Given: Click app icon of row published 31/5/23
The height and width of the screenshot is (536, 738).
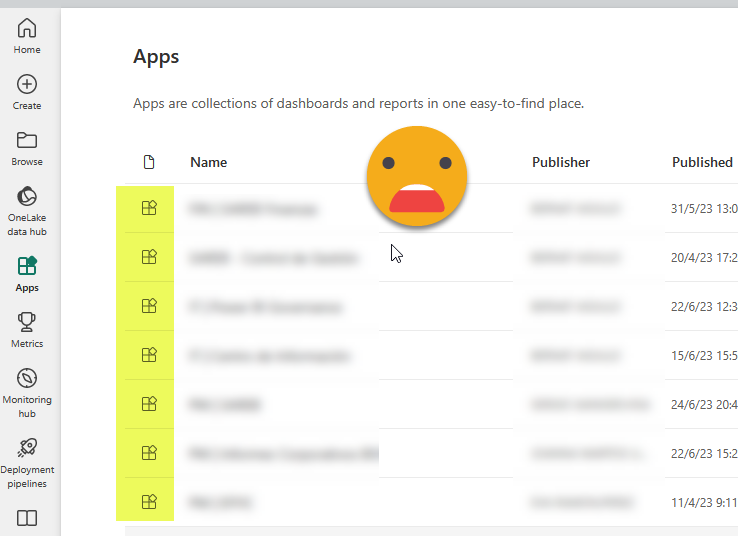Looking at the screenshot, I should point(149,208).
